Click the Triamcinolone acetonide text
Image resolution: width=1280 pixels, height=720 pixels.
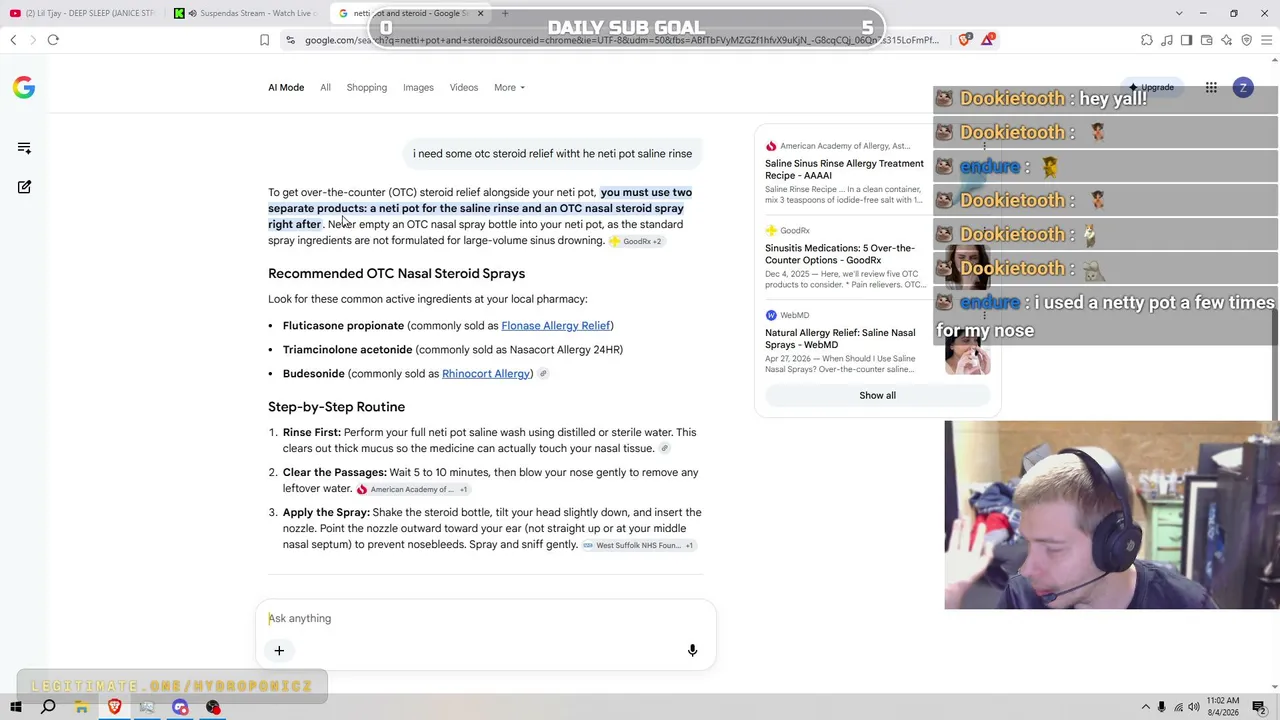pyautogui.click(x=347, y=350)
